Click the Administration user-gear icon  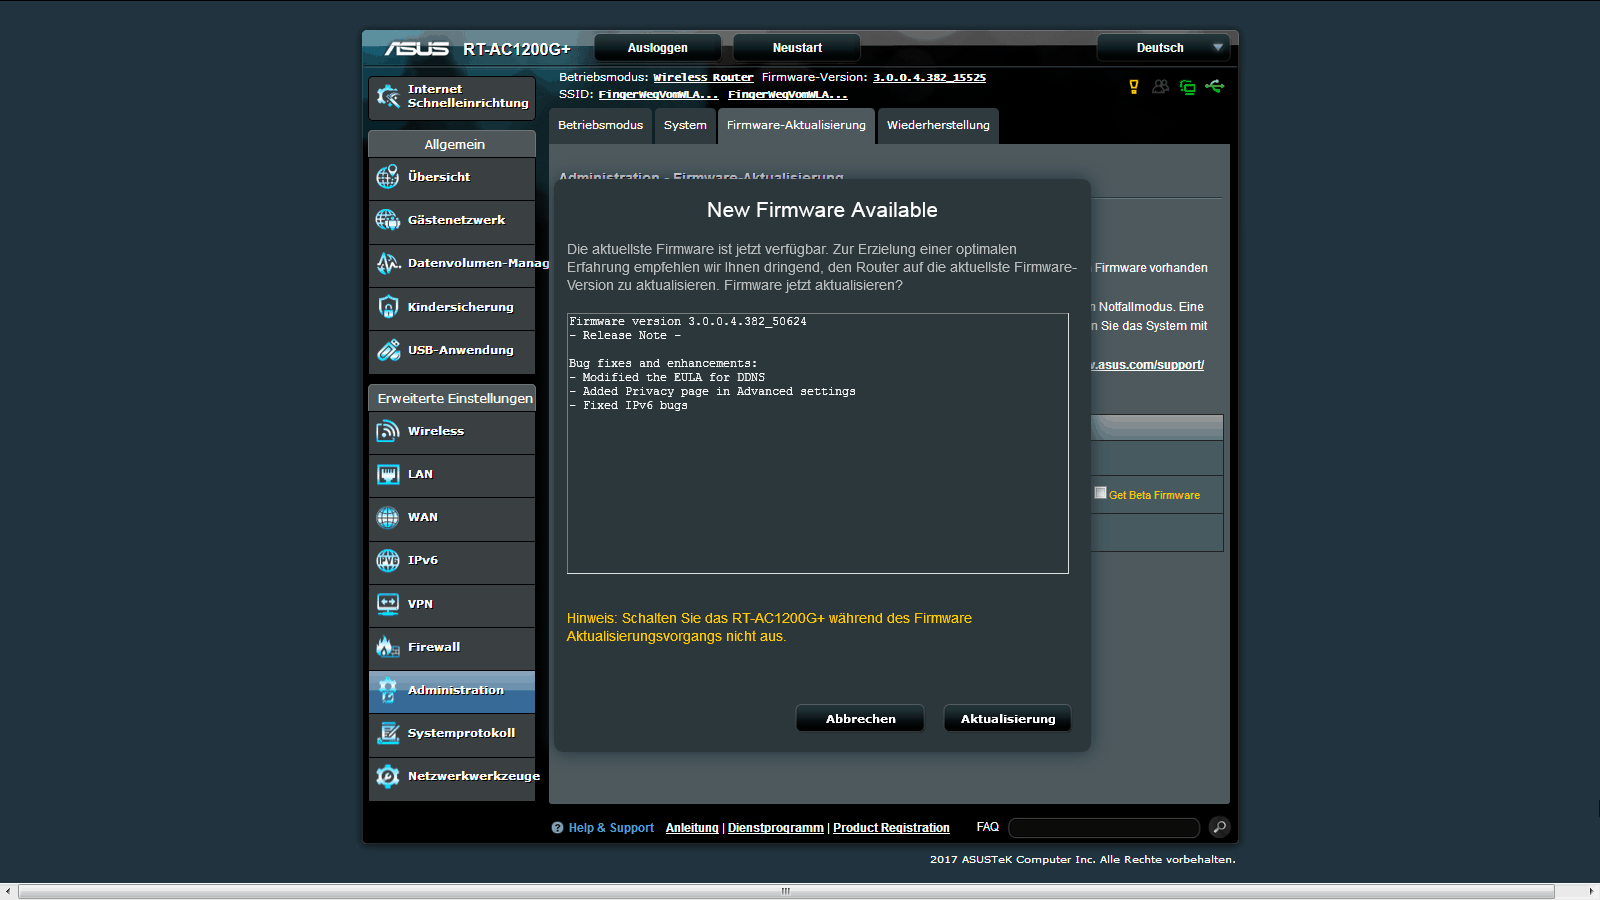click(x=388, y=690)
